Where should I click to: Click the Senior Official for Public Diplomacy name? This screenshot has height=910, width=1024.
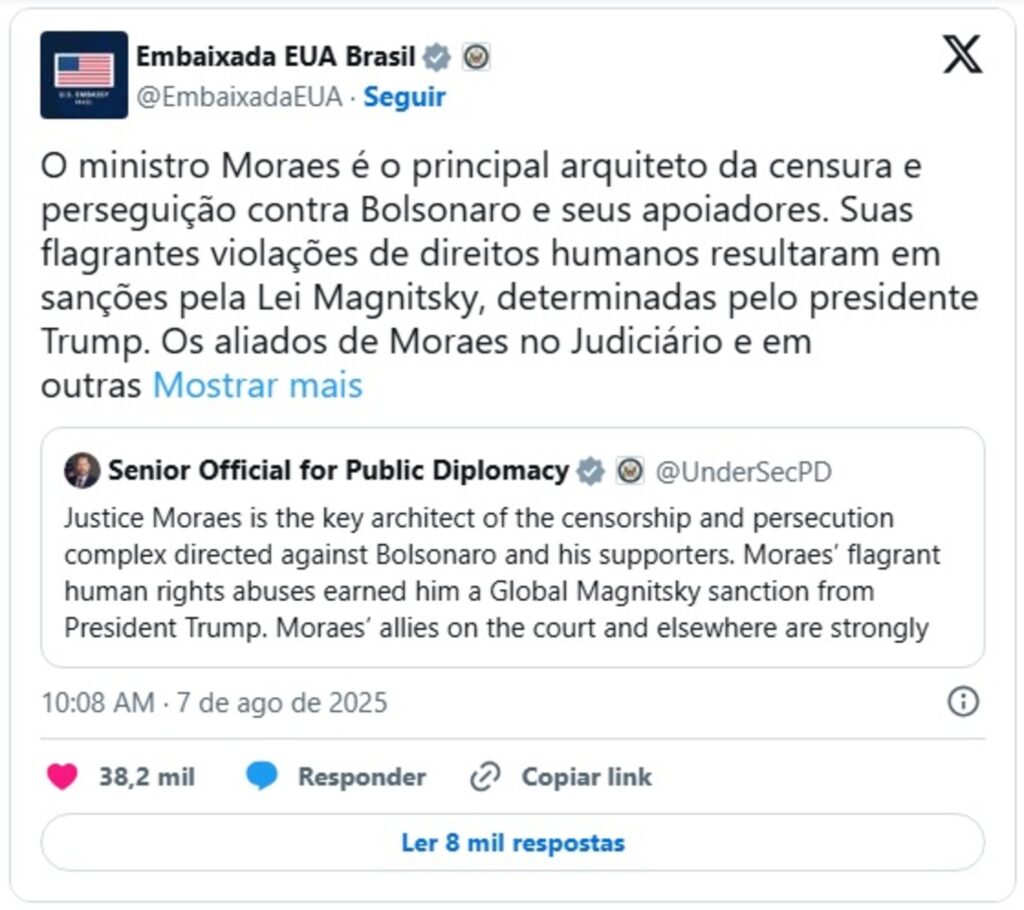coord(338,471)
